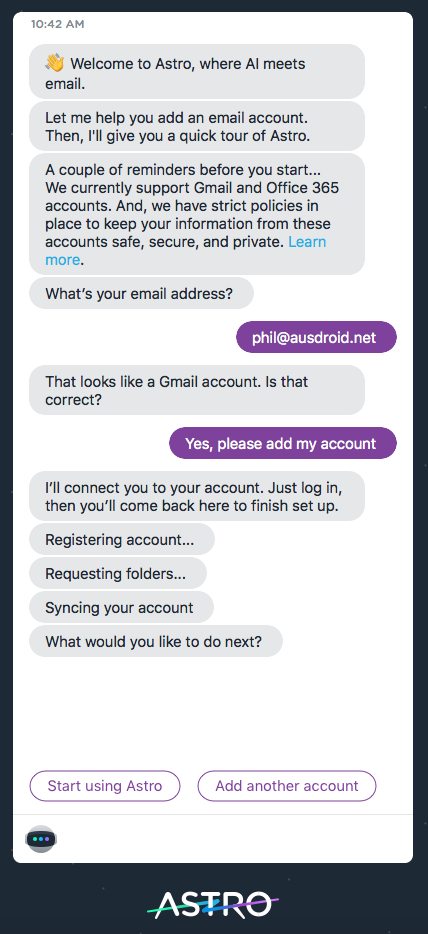Click the 'Syncing your account' message

pos(121,608)
